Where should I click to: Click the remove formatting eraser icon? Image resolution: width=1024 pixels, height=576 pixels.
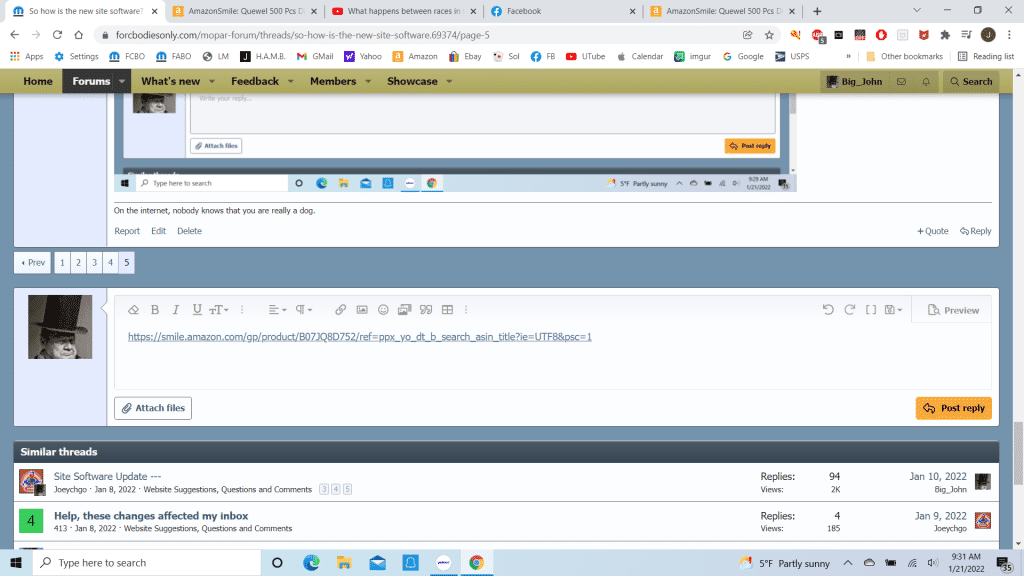[133, 310]
